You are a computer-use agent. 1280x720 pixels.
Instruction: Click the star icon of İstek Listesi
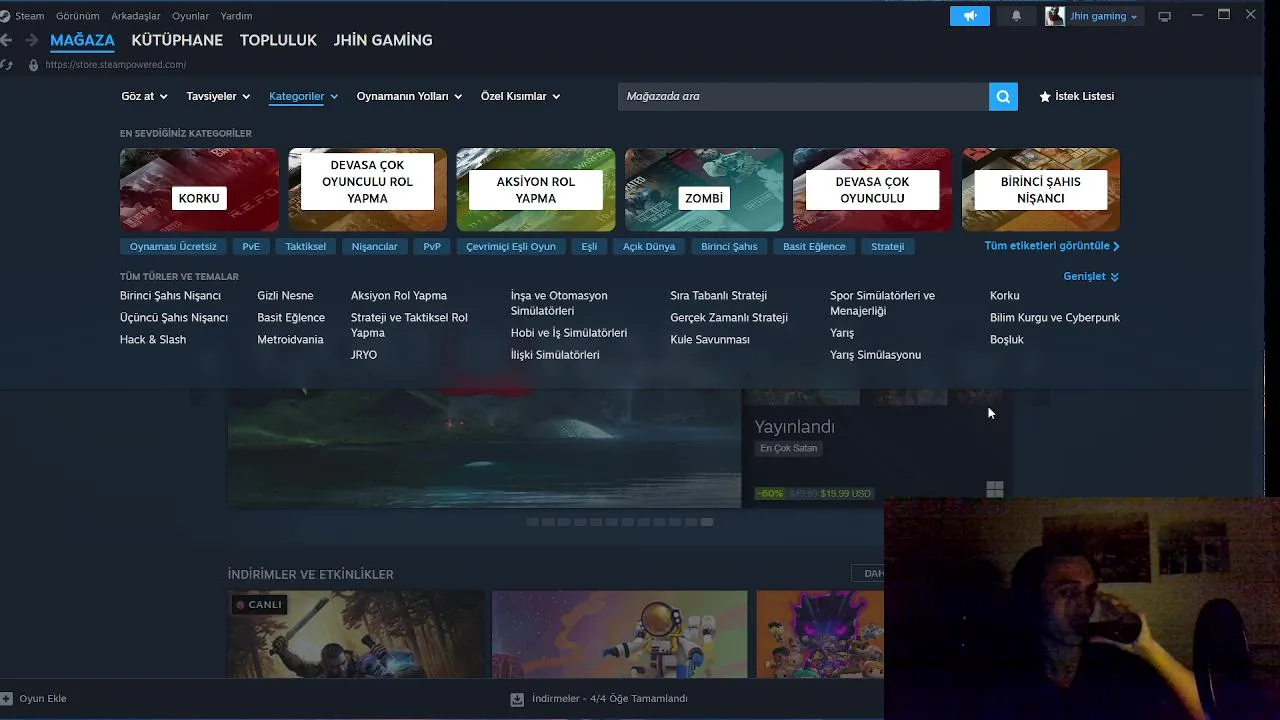pyautogui.click(x=1045, y=97)
